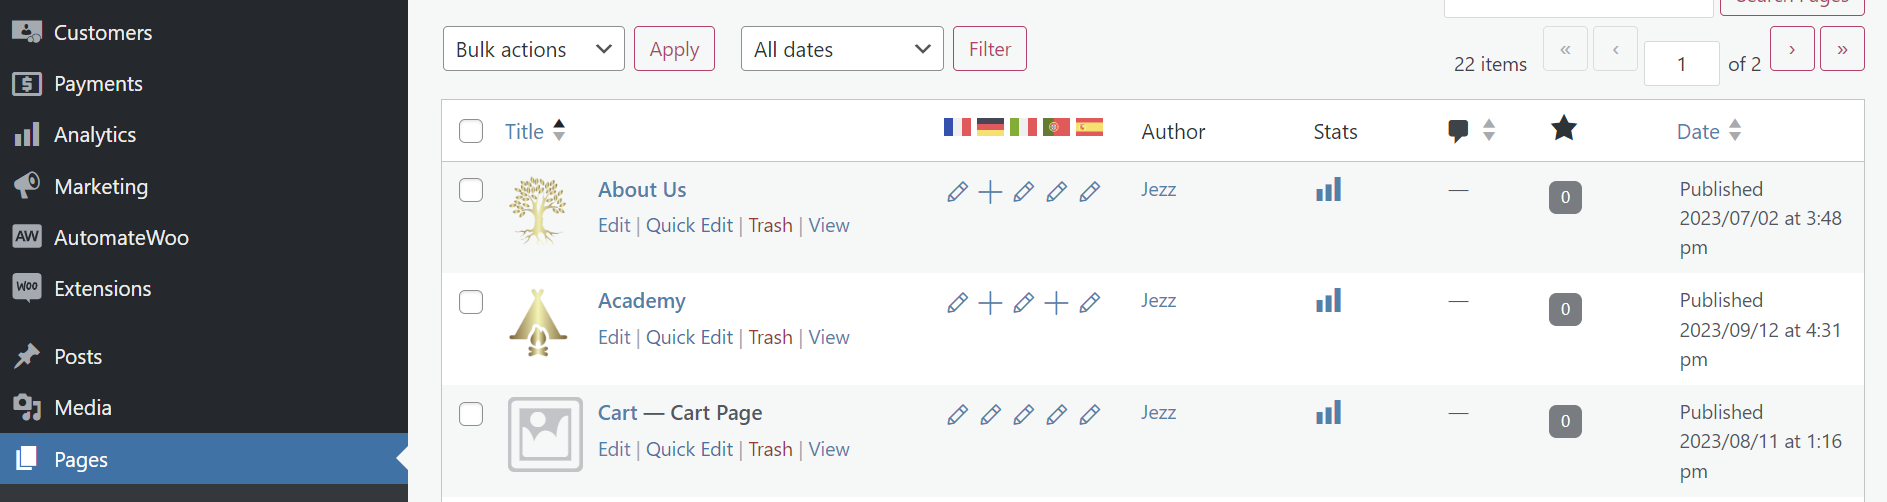Viewport: 1887px width, 502px height.
Task: Edit Portuguese translation of About Us
Action: click(x=1057, y=192)
